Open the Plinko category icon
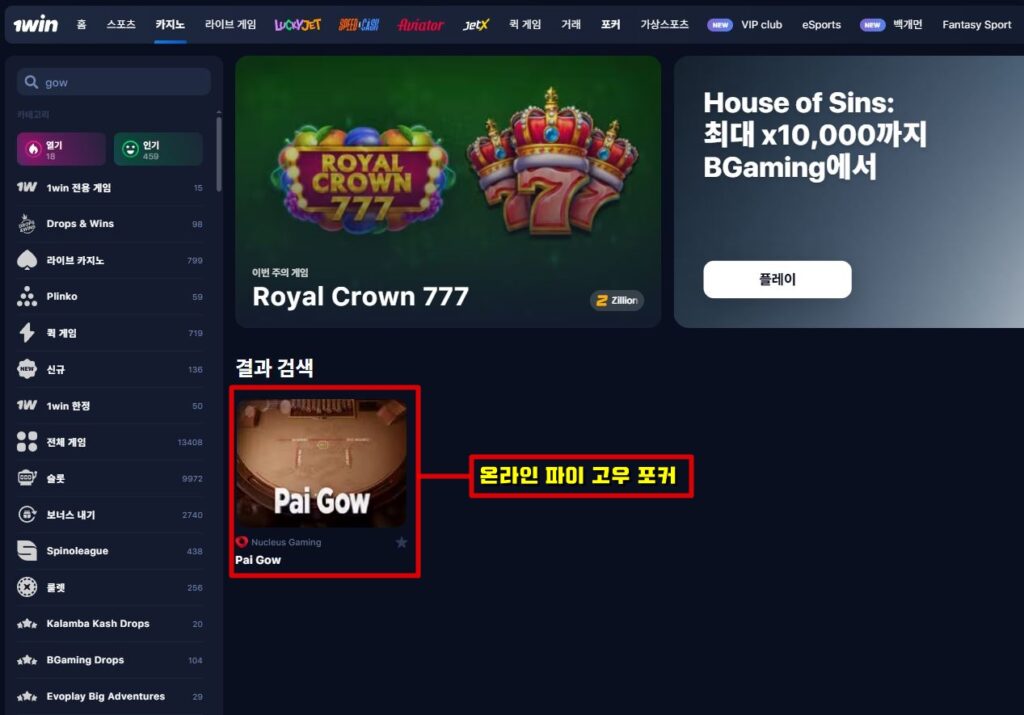 click(27, 296)
